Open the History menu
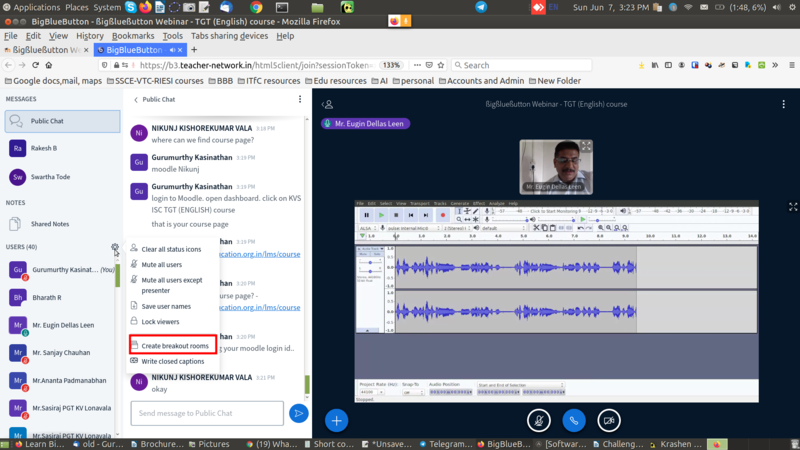 pos(90,36)
